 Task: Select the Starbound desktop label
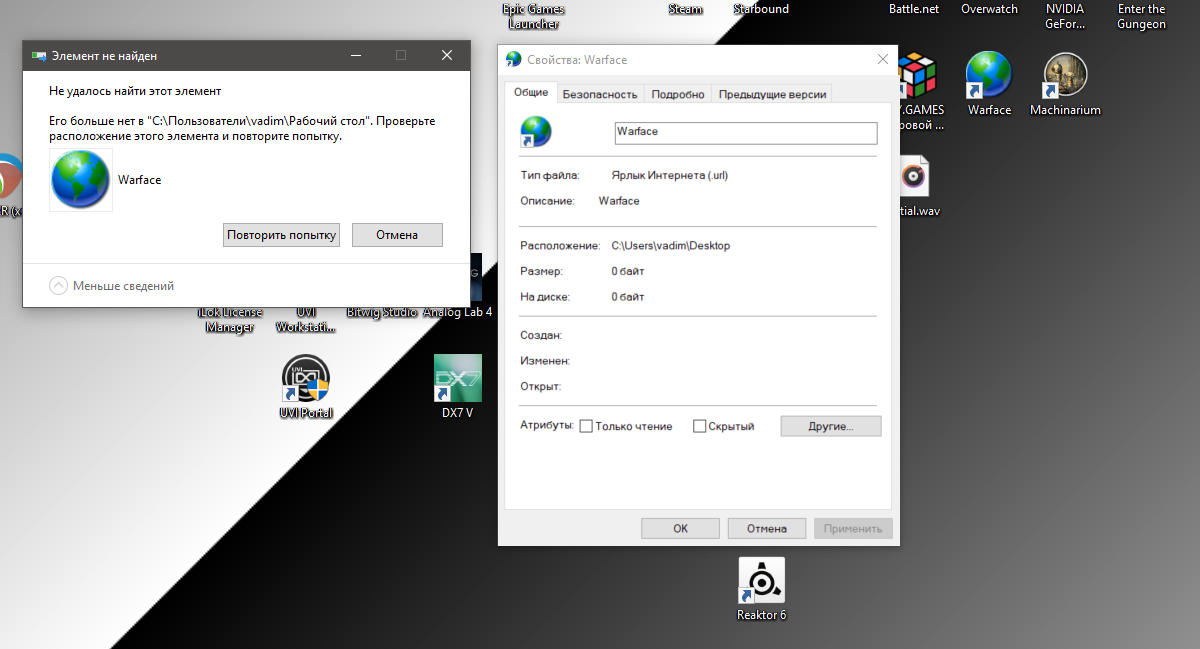point(761,9)
